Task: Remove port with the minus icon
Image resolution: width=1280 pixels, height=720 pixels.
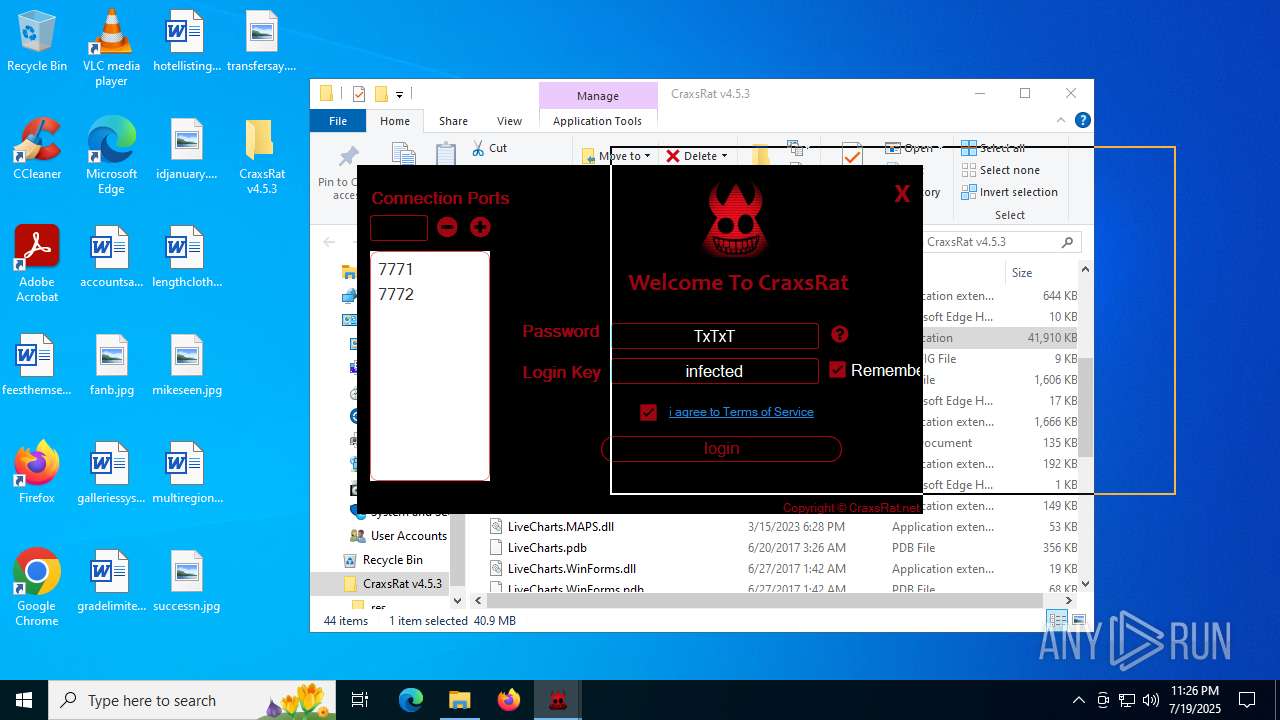Action: click(447, 227)
